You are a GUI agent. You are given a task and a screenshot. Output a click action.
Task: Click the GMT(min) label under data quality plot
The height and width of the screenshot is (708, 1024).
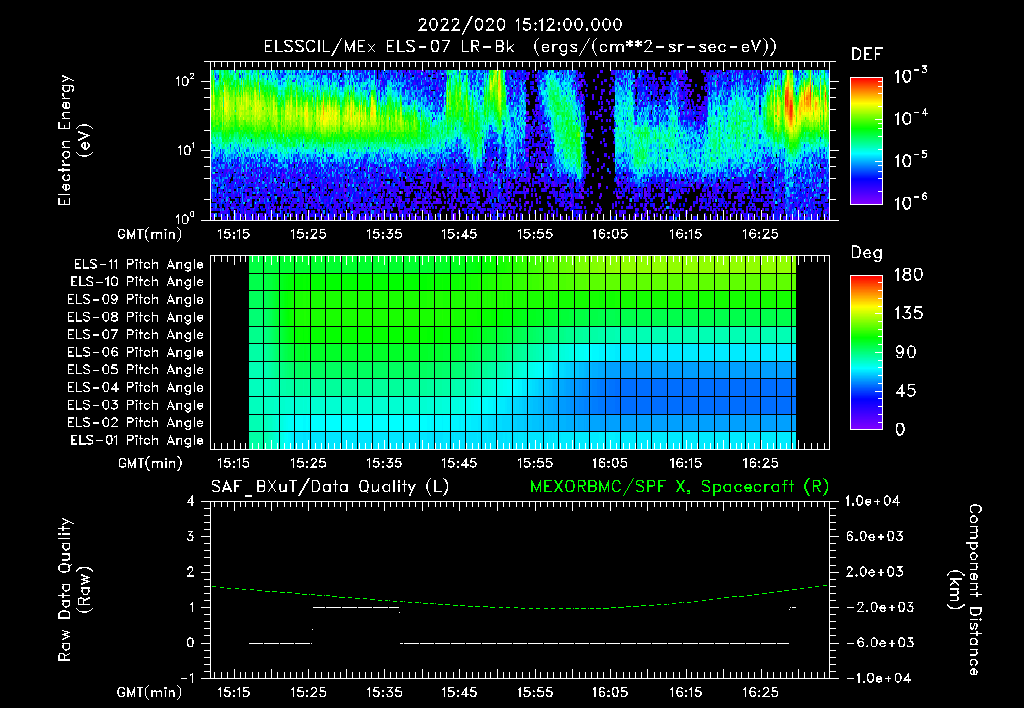pos(150,692)
